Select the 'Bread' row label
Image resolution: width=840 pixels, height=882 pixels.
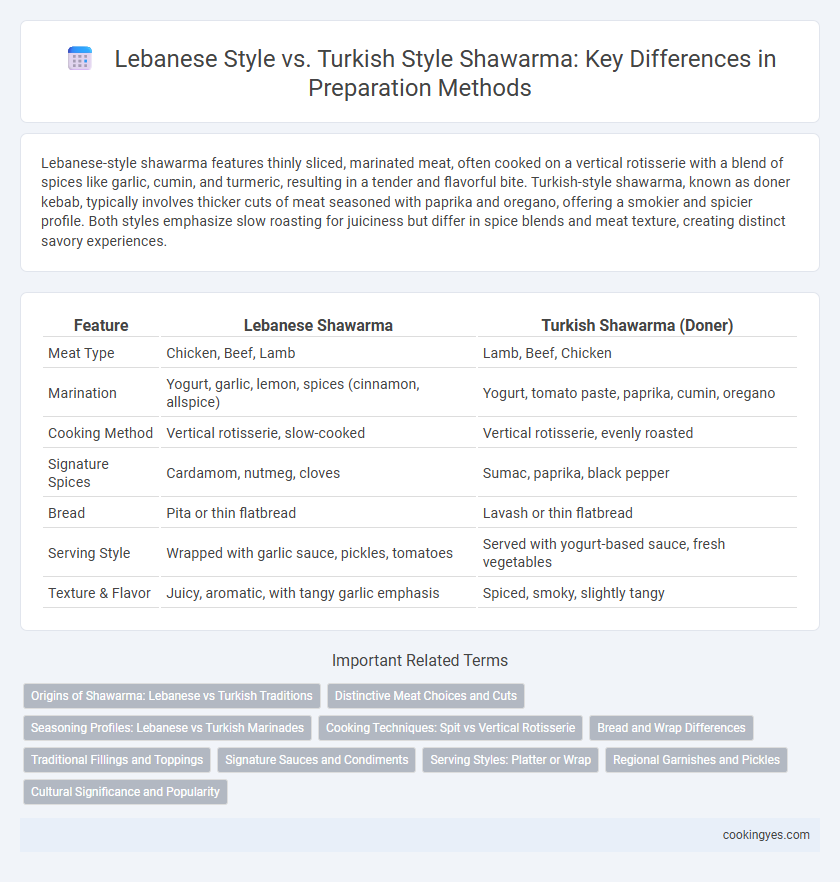[x=66, y=513]
